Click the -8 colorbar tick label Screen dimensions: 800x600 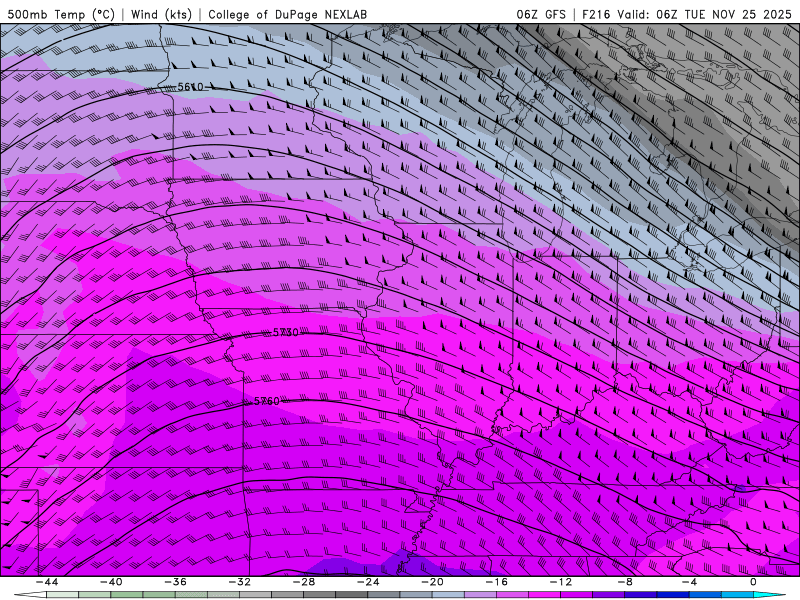[625, 582]
